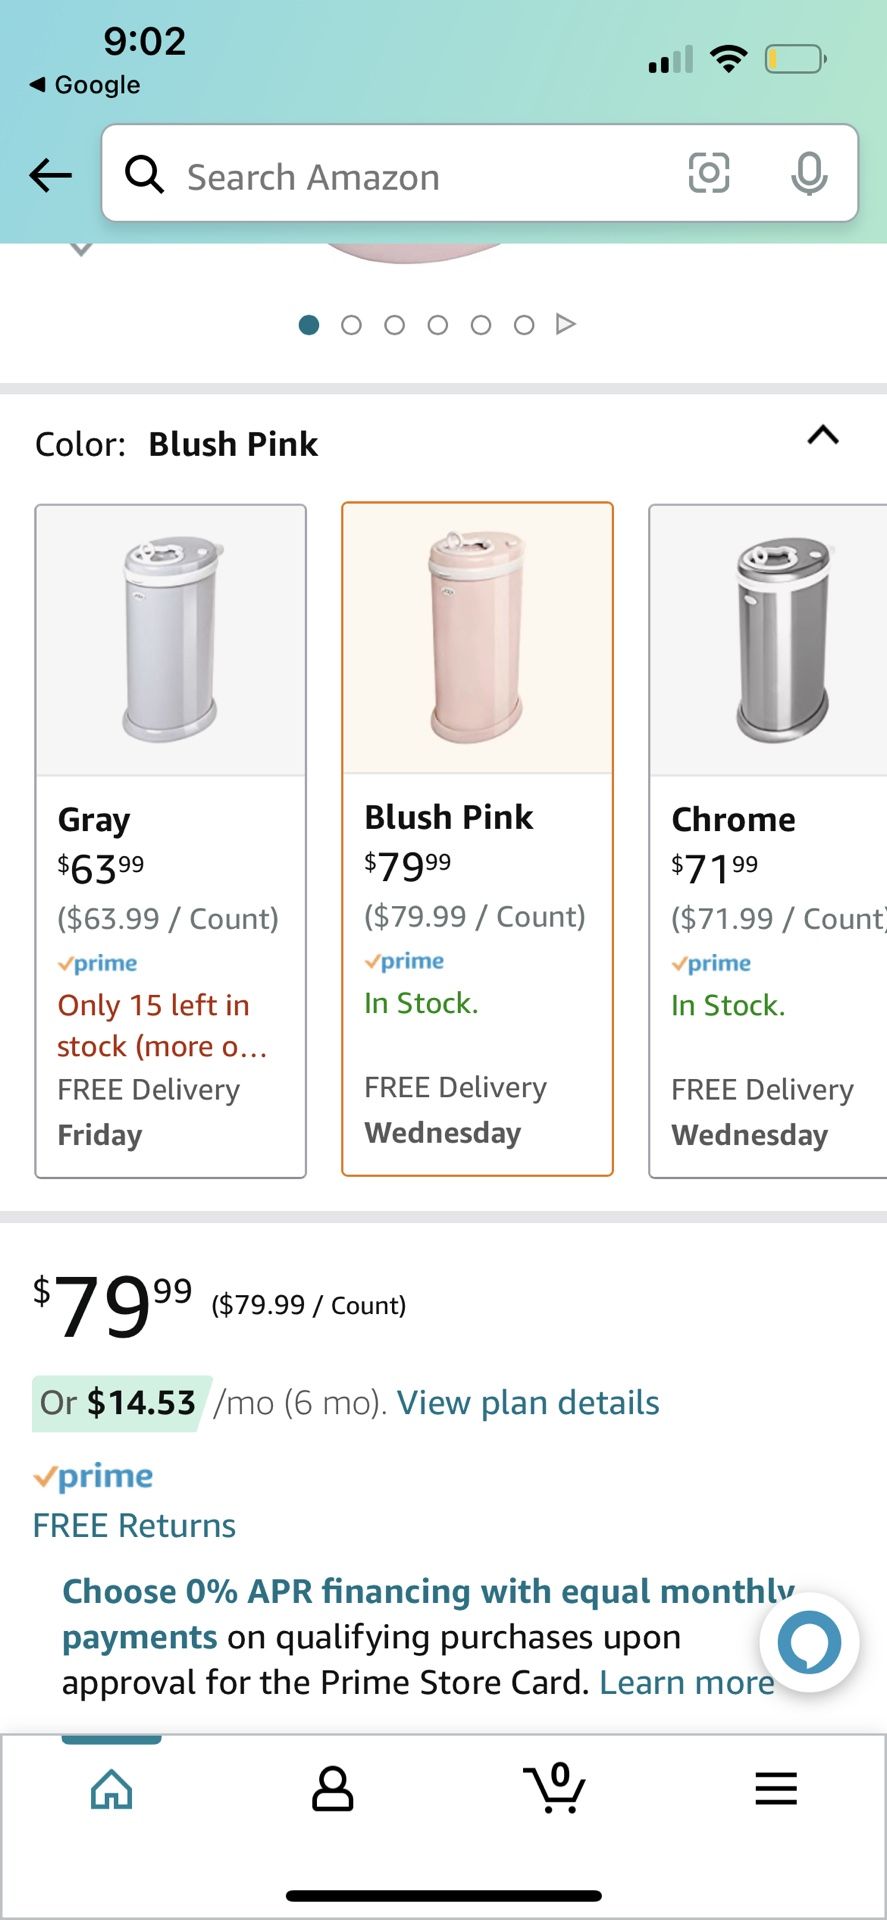Screen dimensions: 887x1920
Task: Tap the Alexa assistant bubble icon
Action: [x=809, y=1640]
